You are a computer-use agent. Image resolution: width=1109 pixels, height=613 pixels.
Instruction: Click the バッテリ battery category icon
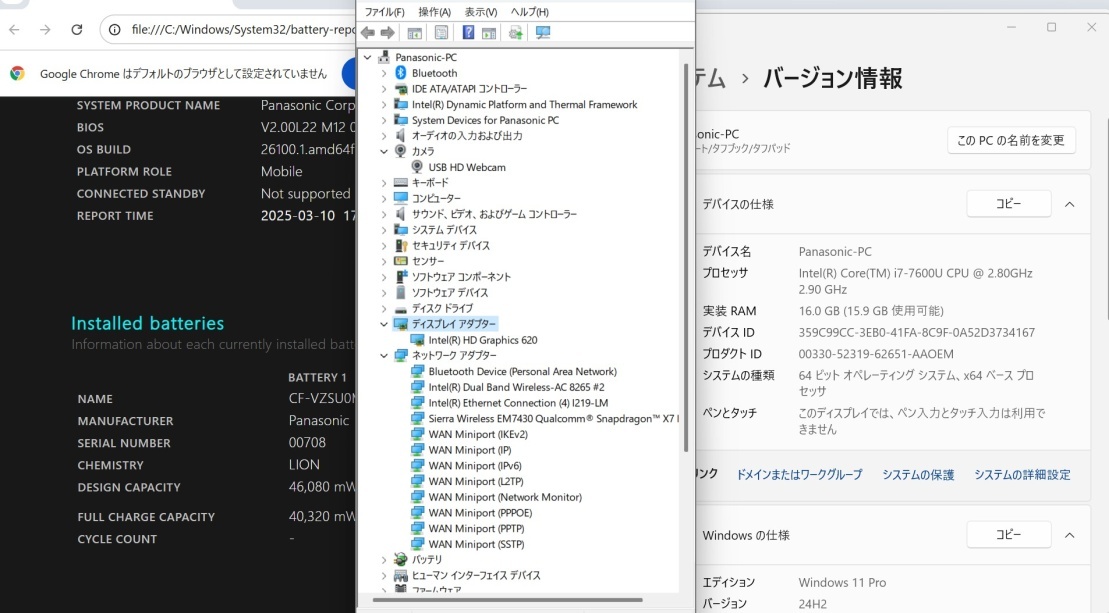(x=400, y=559)
